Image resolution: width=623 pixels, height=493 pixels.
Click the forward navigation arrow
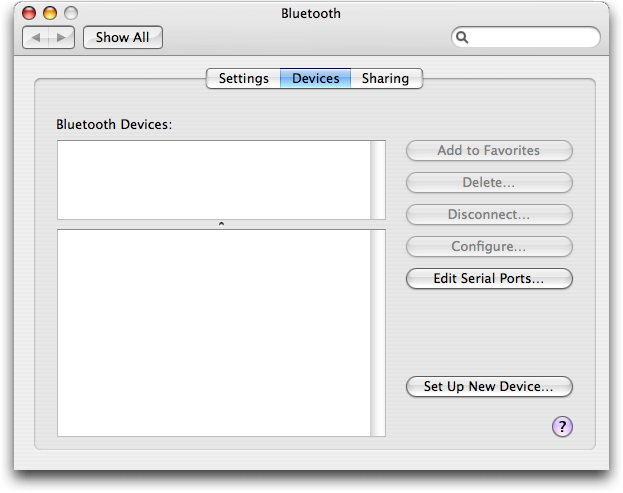61,38
